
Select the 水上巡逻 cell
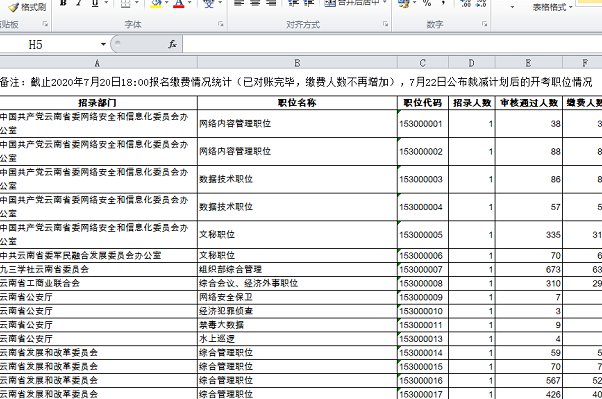(297, 339)
